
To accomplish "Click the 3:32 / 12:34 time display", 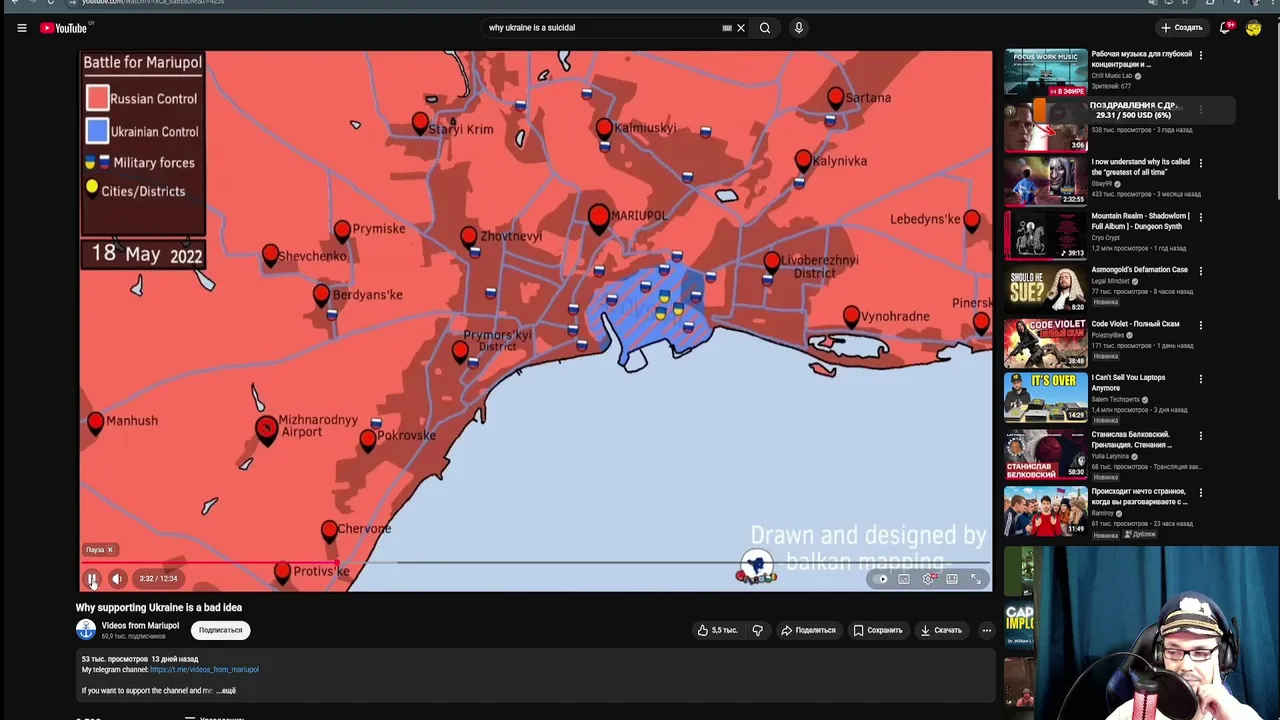I will [x=158, y=578].
